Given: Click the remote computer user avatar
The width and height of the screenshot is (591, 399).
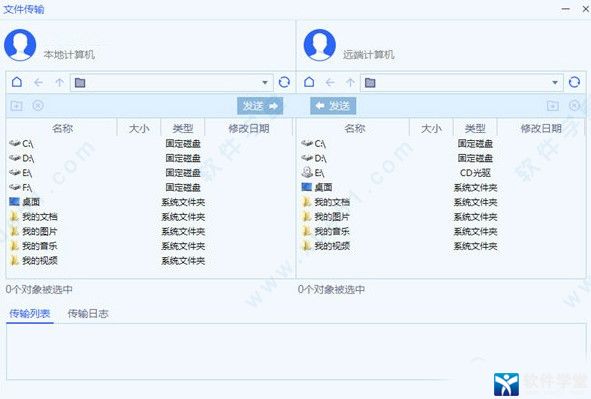Looking at the screenshot, I should 320,45.
